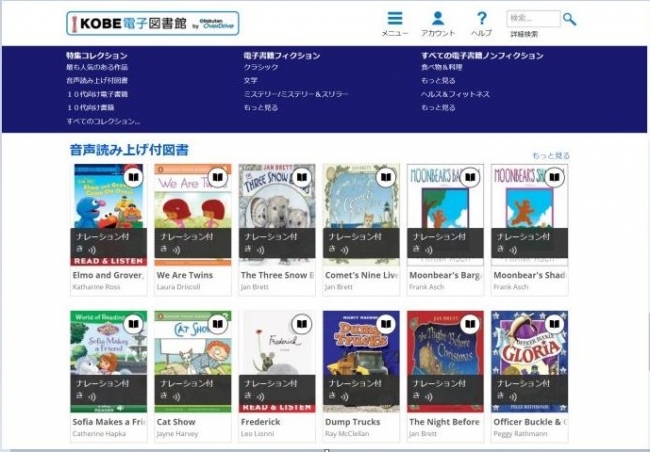Click the narration speaker icon on Frederick
The width and height of the screenshot is (650, 452).
click(260, 396)
